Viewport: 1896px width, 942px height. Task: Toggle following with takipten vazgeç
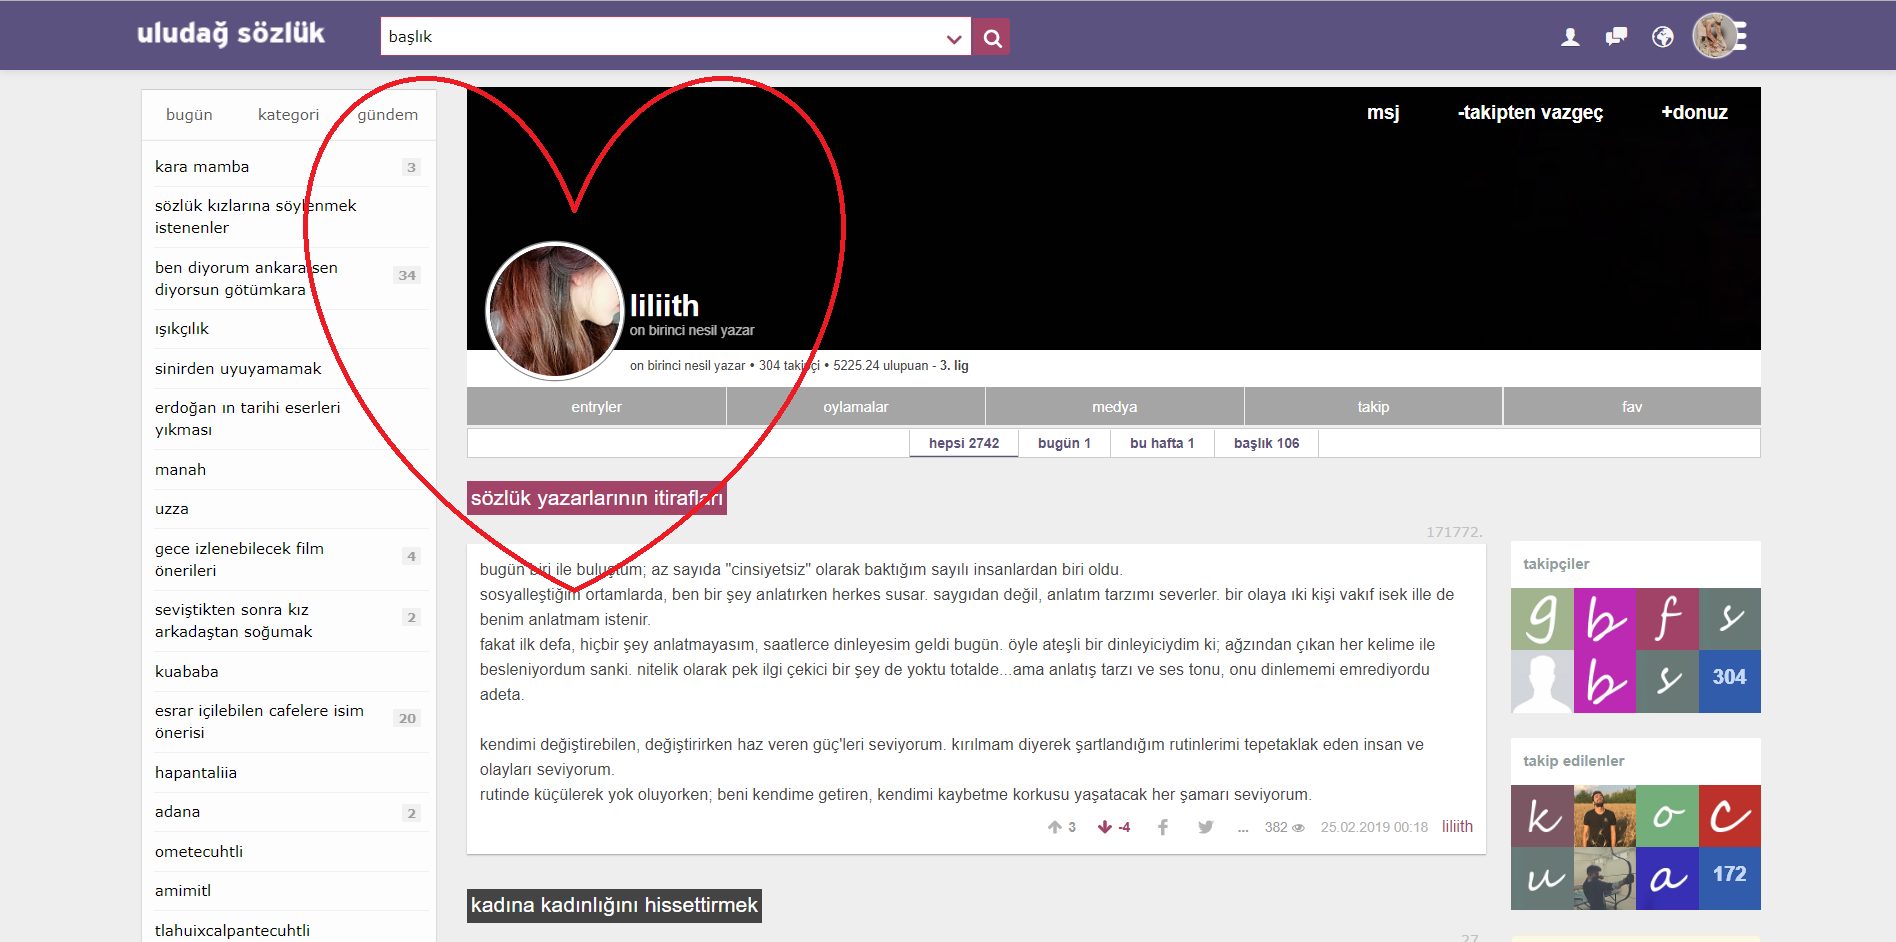pyautogui.click(x=1530, y=113)
